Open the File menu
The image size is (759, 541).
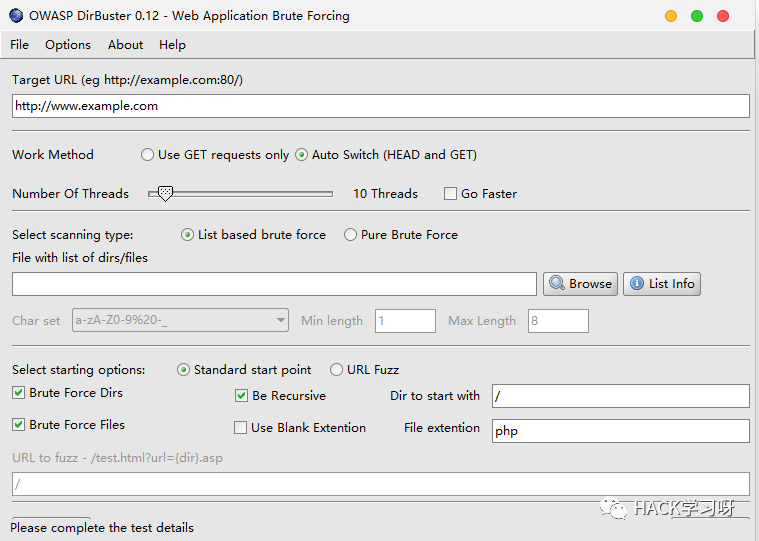(19, 45)
